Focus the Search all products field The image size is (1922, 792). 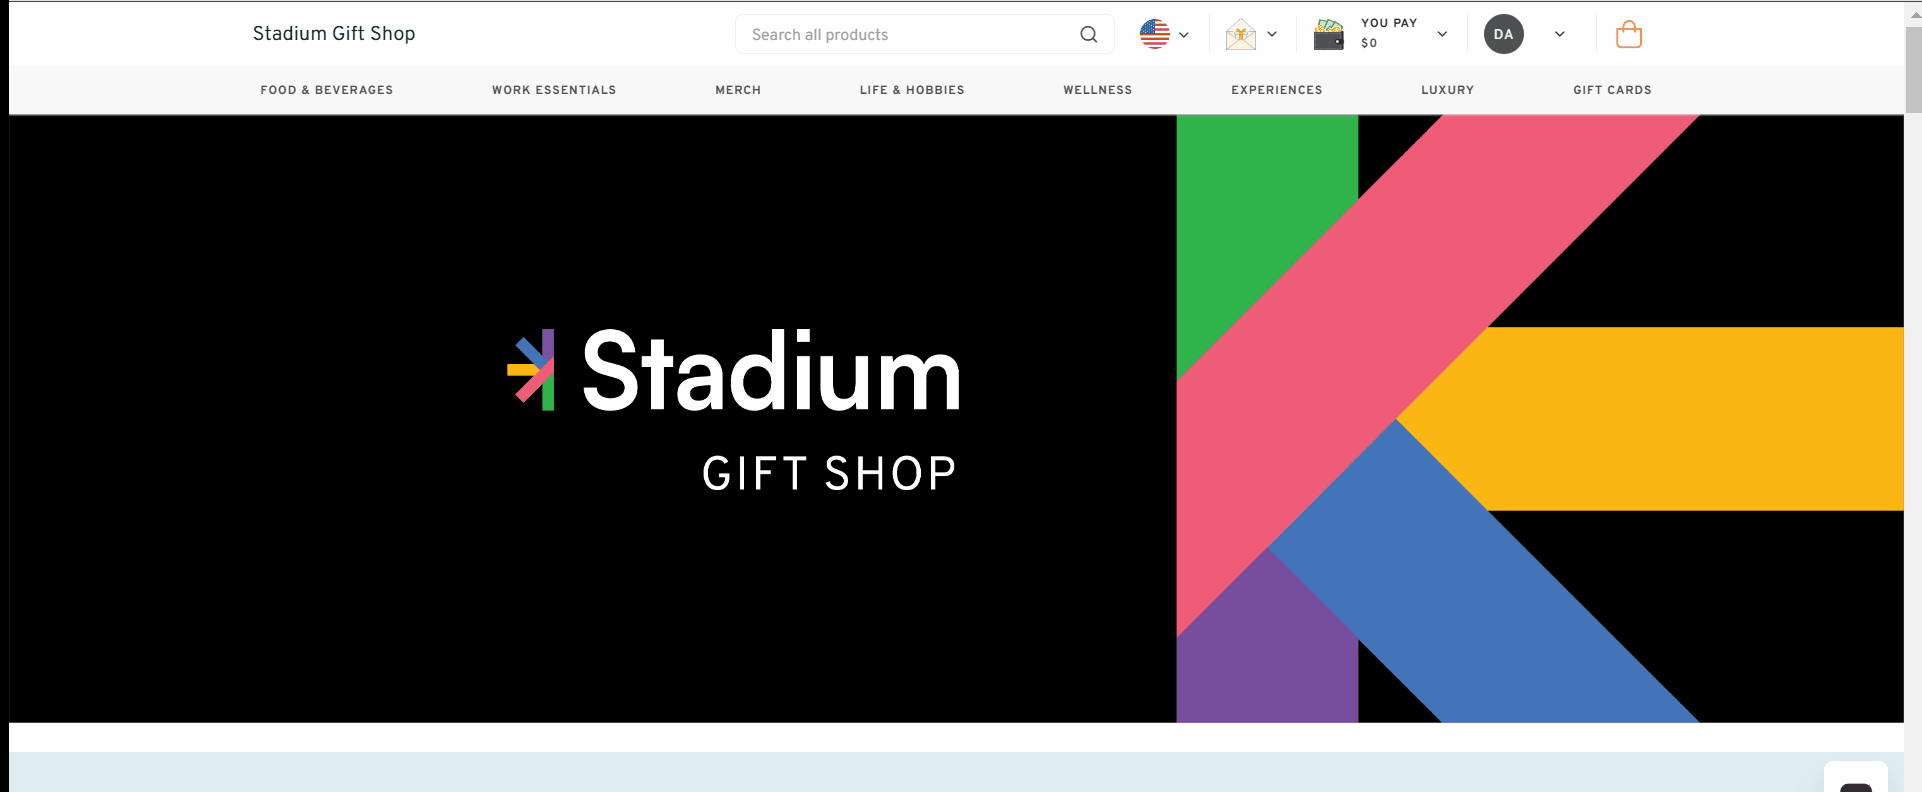pos(925,34)
